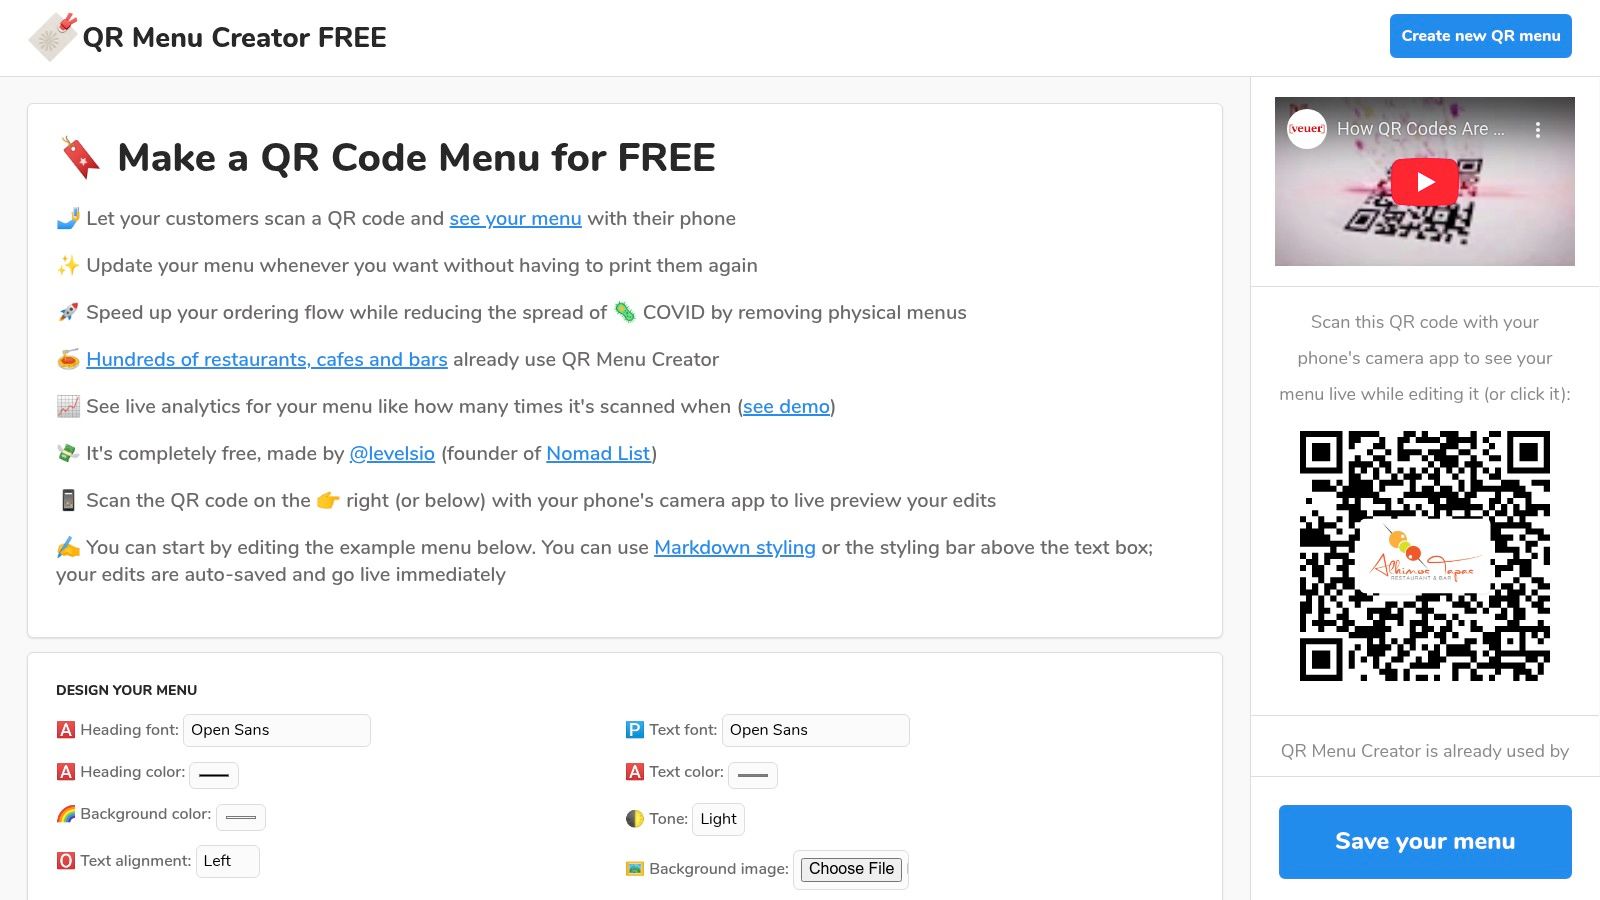1600x900 pixels.
Task: Open the Text alignment dropdown
Action: [228, 861]
